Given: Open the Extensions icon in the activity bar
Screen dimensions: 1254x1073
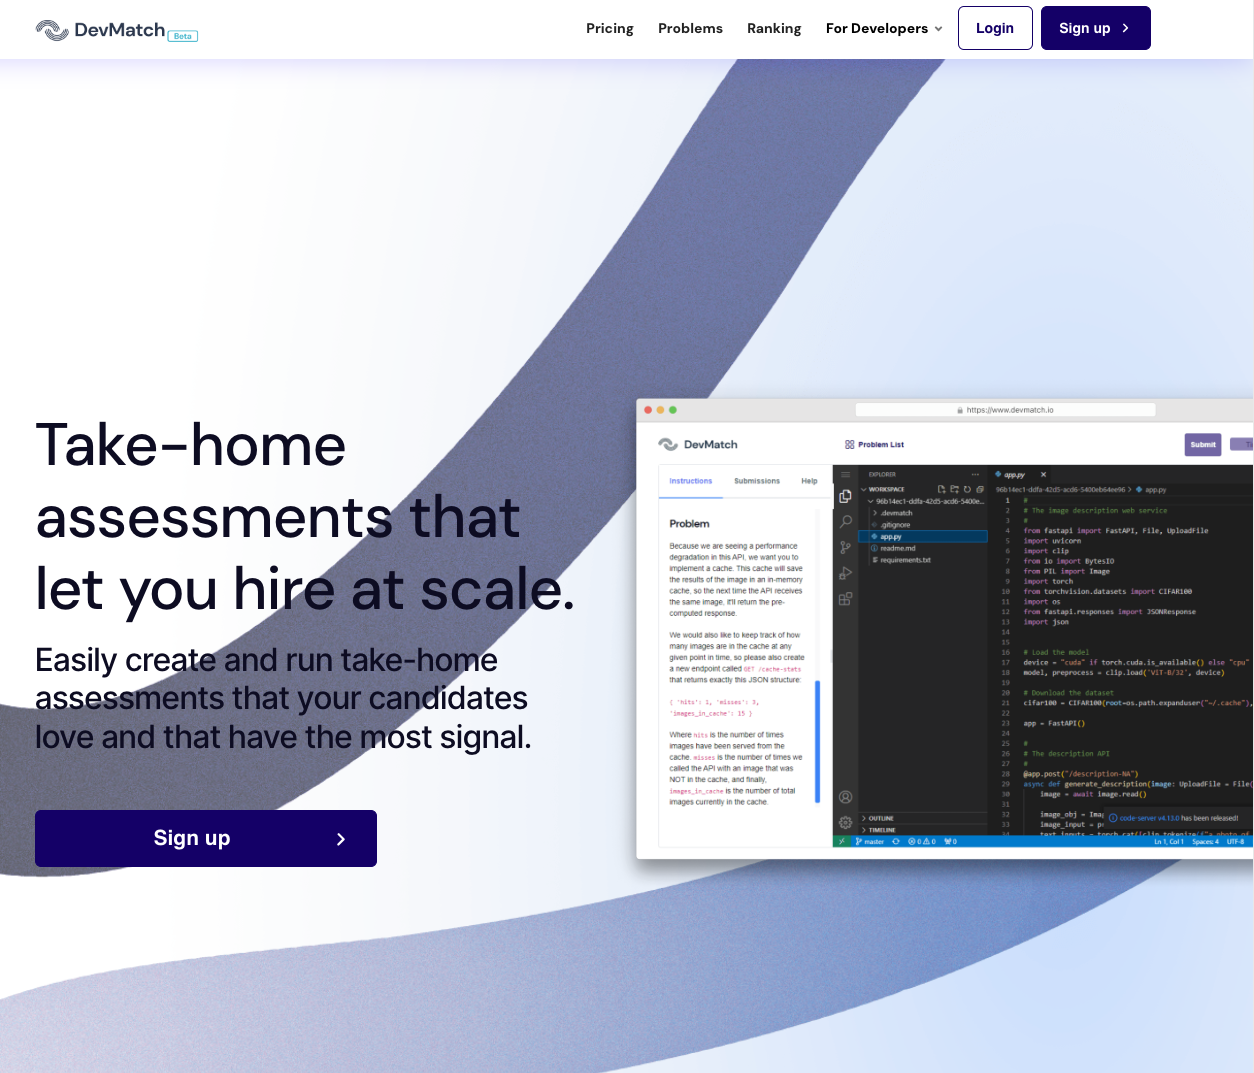Looking at the screenshot, I should (846, 599).
